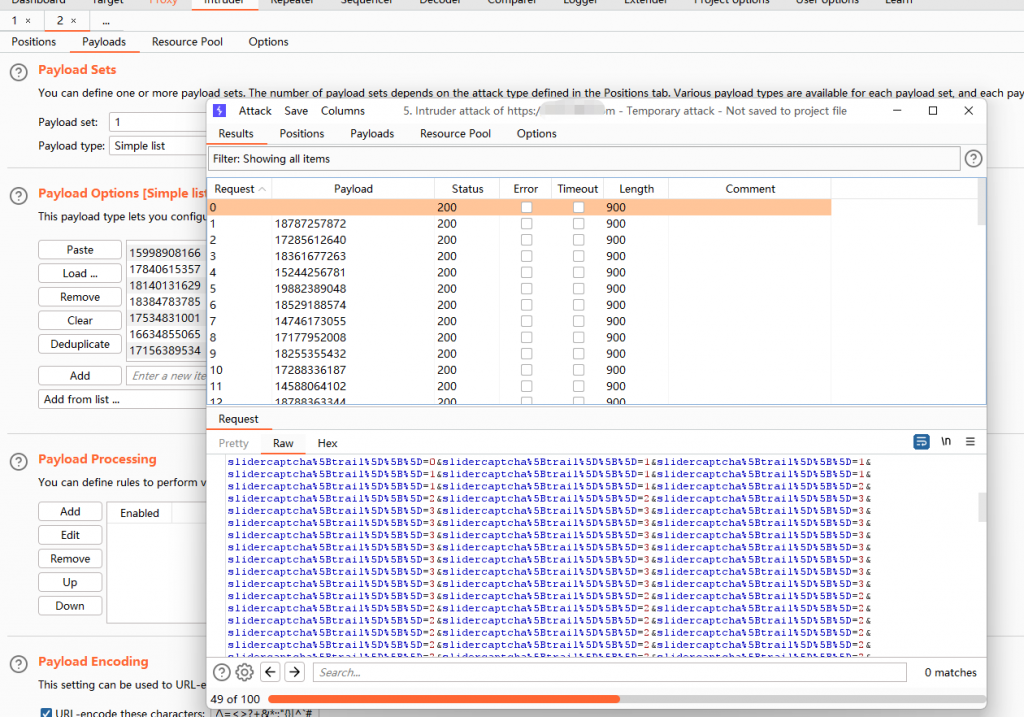This screenshot has width=1024, height=717.
Task: Switch to Resource Pool tab in attack window
Action: (455, 133)
